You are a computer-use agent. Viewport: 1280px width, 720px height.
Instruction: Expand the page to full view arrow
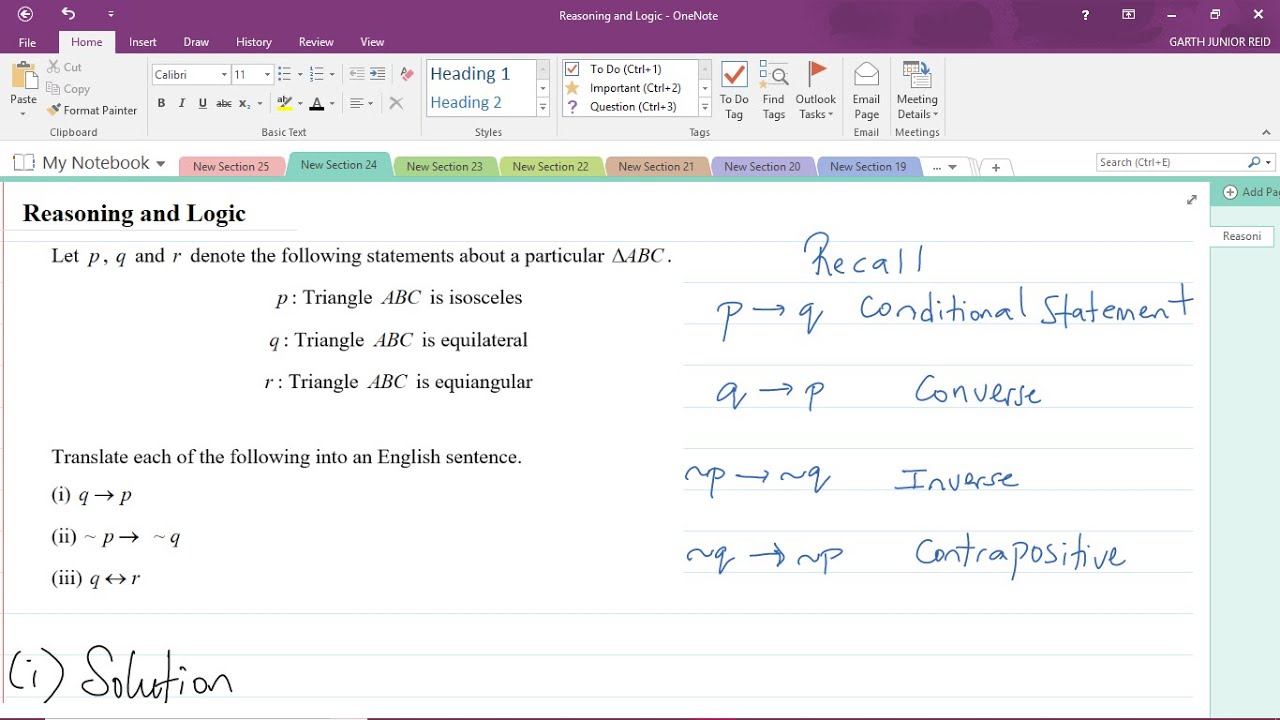[1191, 200]
